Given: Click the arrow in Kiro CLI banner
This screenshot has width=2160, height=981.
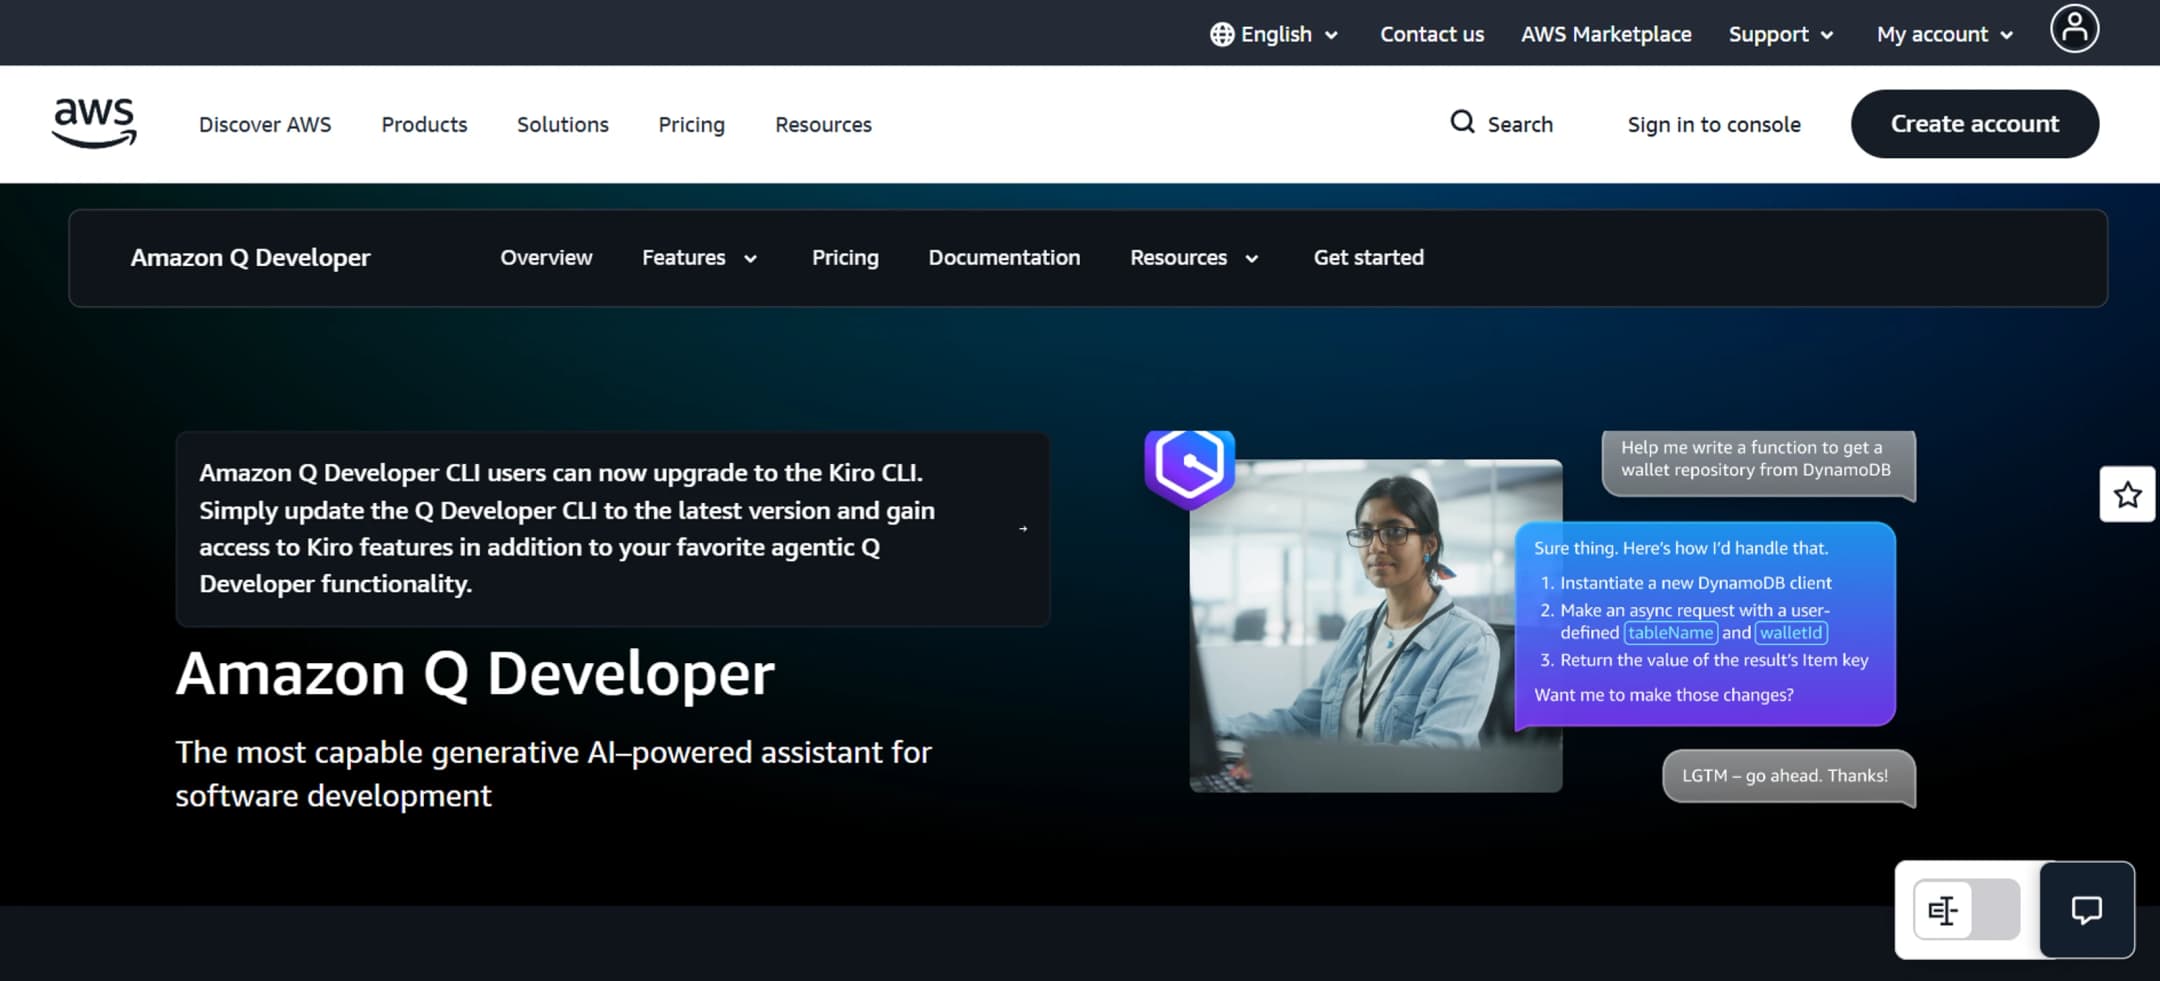Looking at the screenshot, I should pos(1023,529).
